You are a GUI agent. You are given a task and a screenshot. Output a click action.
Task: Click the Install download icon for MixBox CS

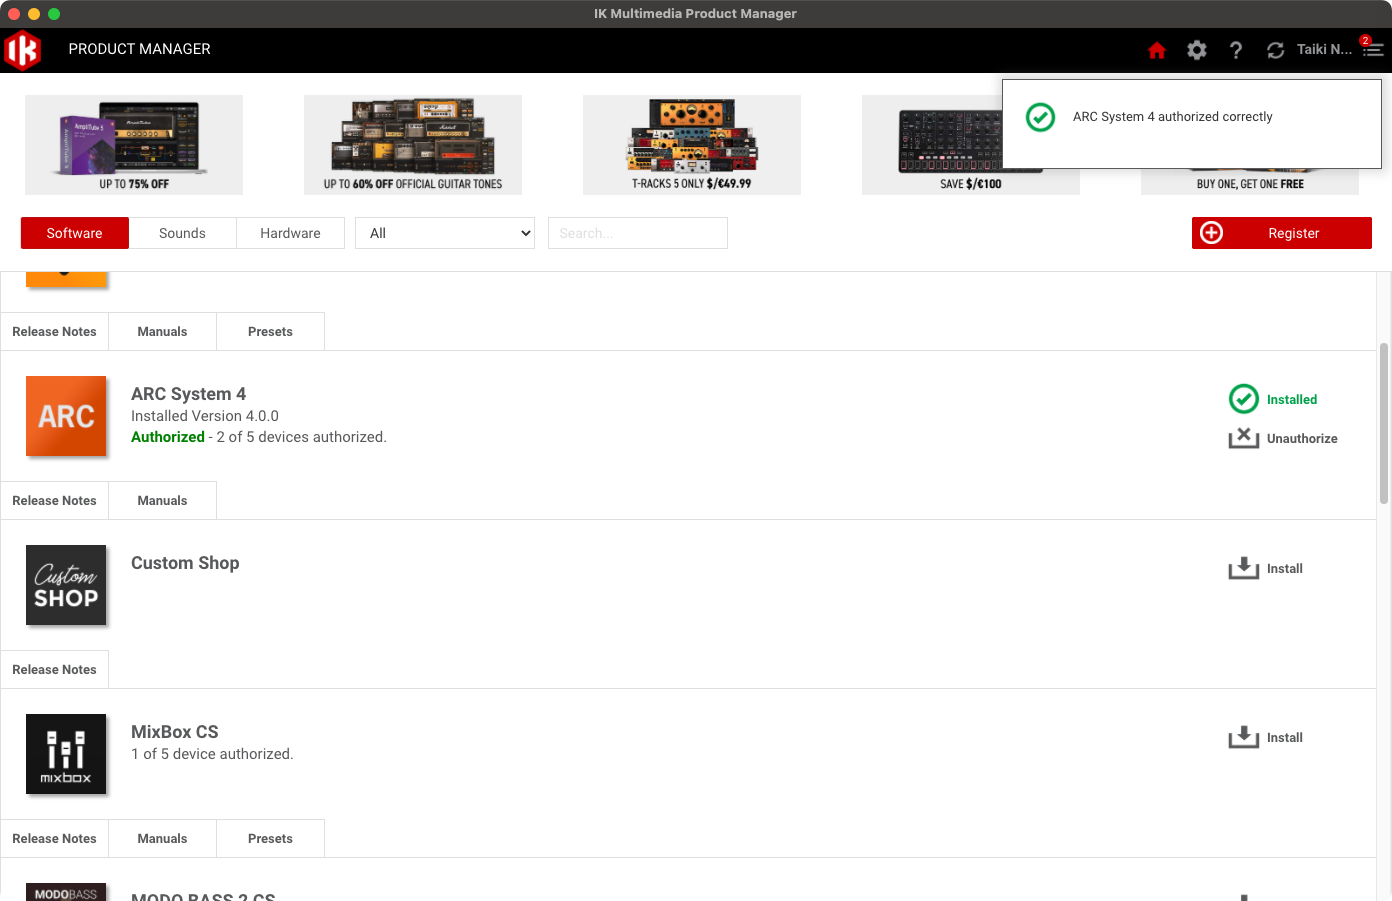[x=1244, y=737]
